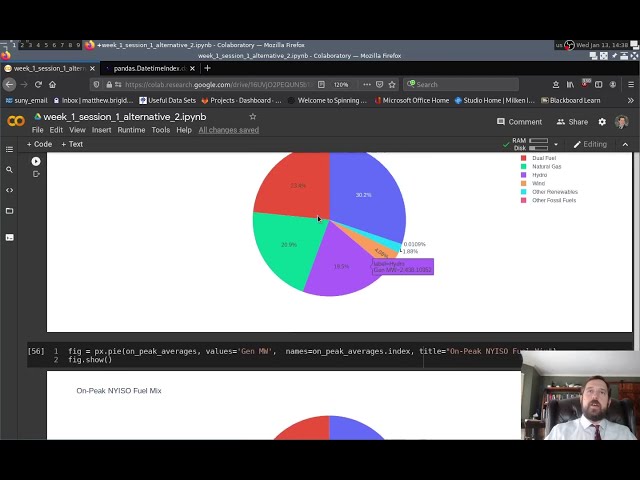Viewport: 640px width, 480px height.
Task: Open the Firefox library icon
Action: (x=570, y=84)
